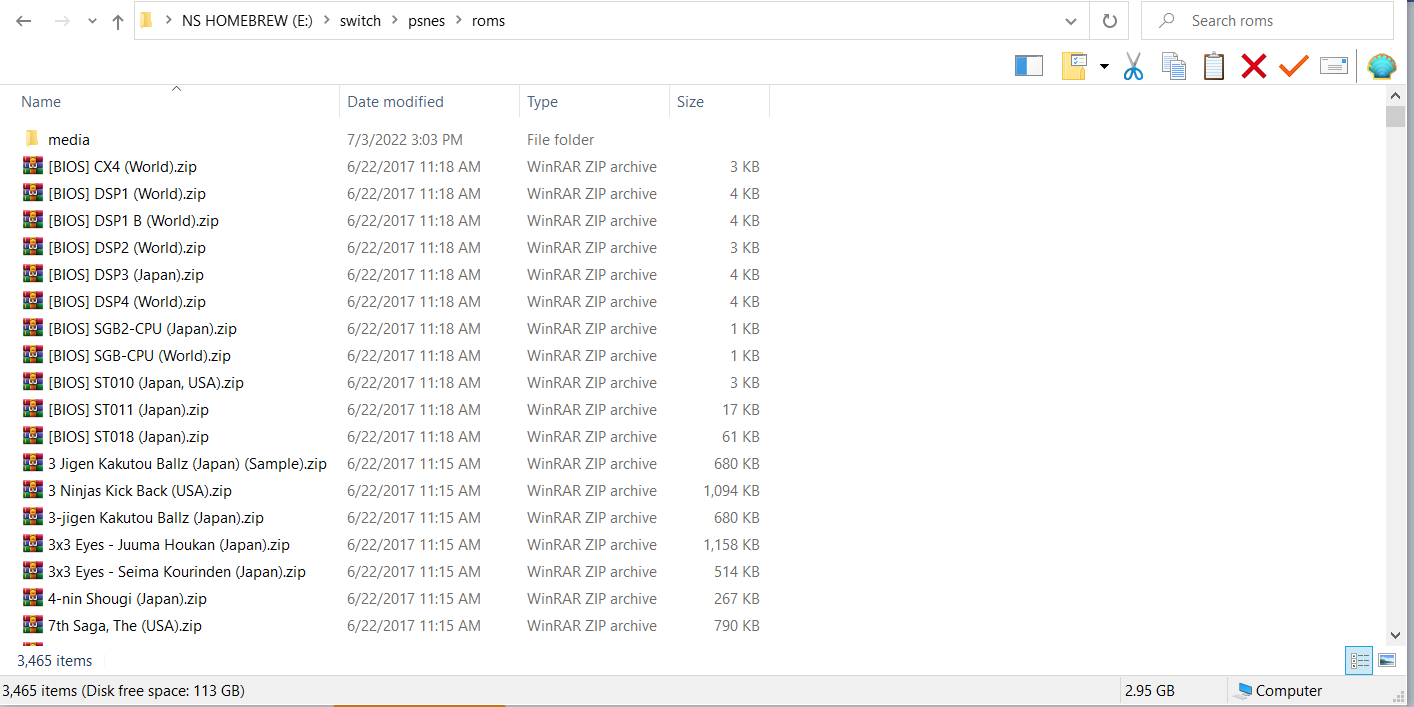The height and width of the screenshot is (707, 1414).
Task: Click the Copy documents icon
Action: coord(1174,66)
